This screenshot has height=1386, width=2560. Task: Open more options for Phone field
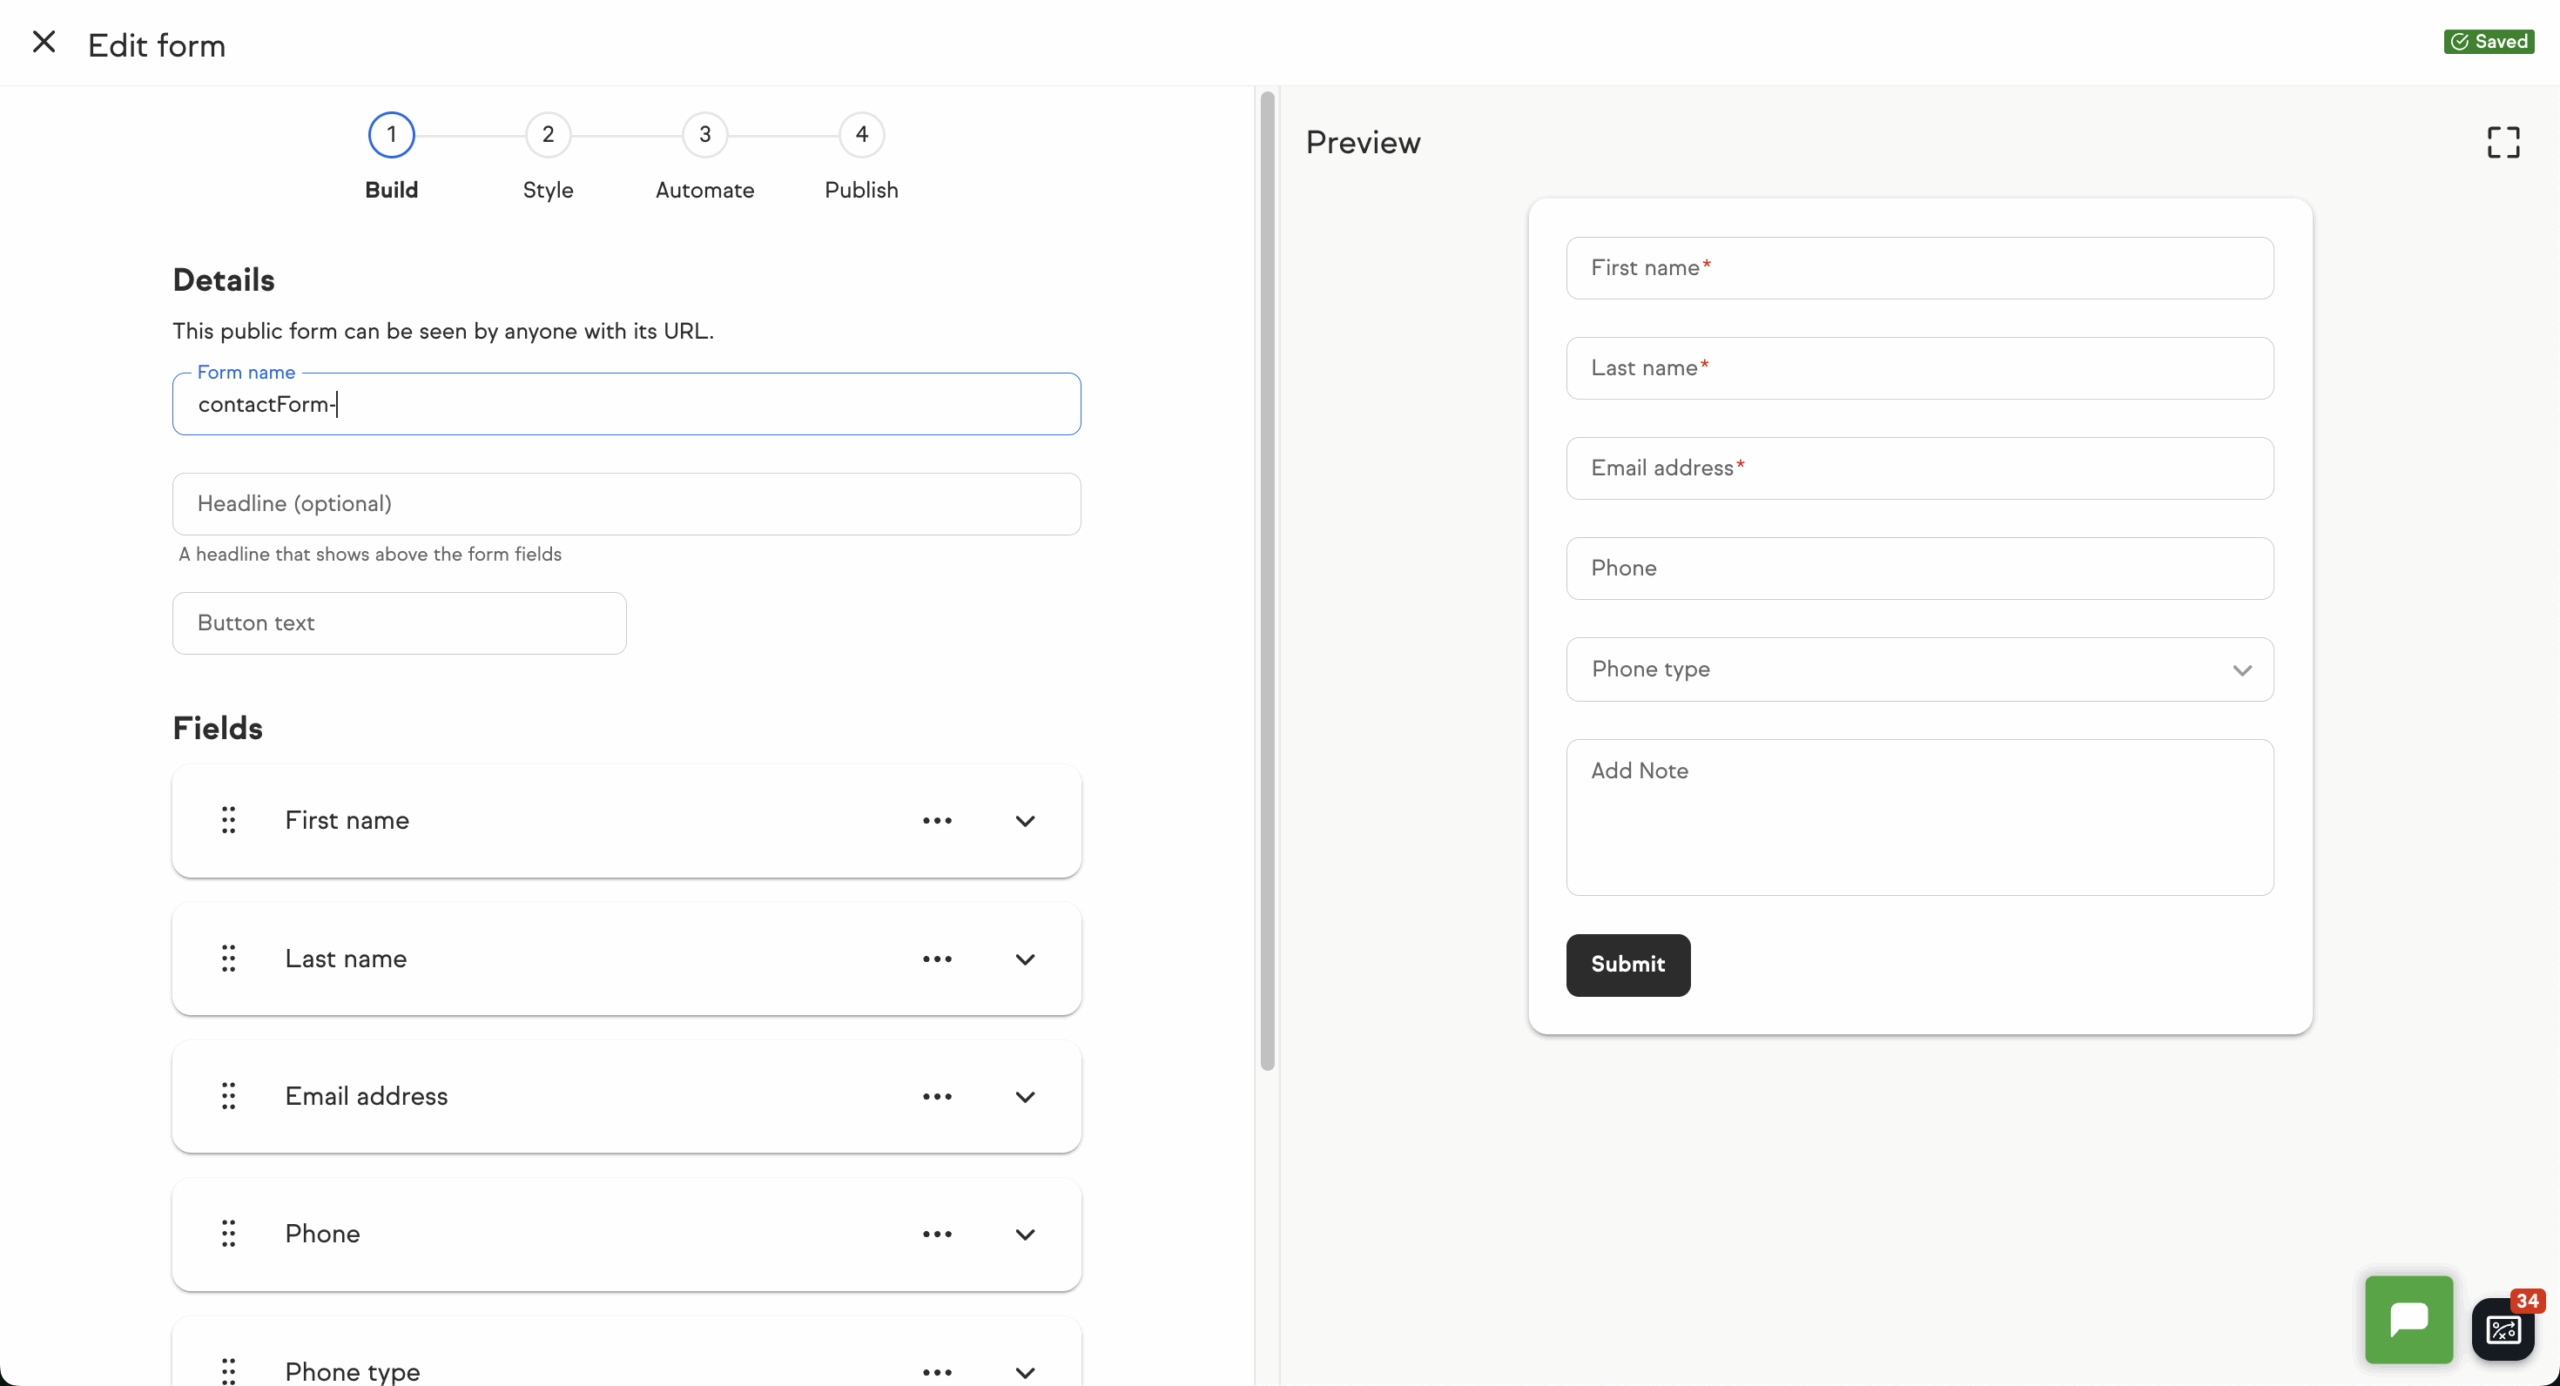point(937,1234)
